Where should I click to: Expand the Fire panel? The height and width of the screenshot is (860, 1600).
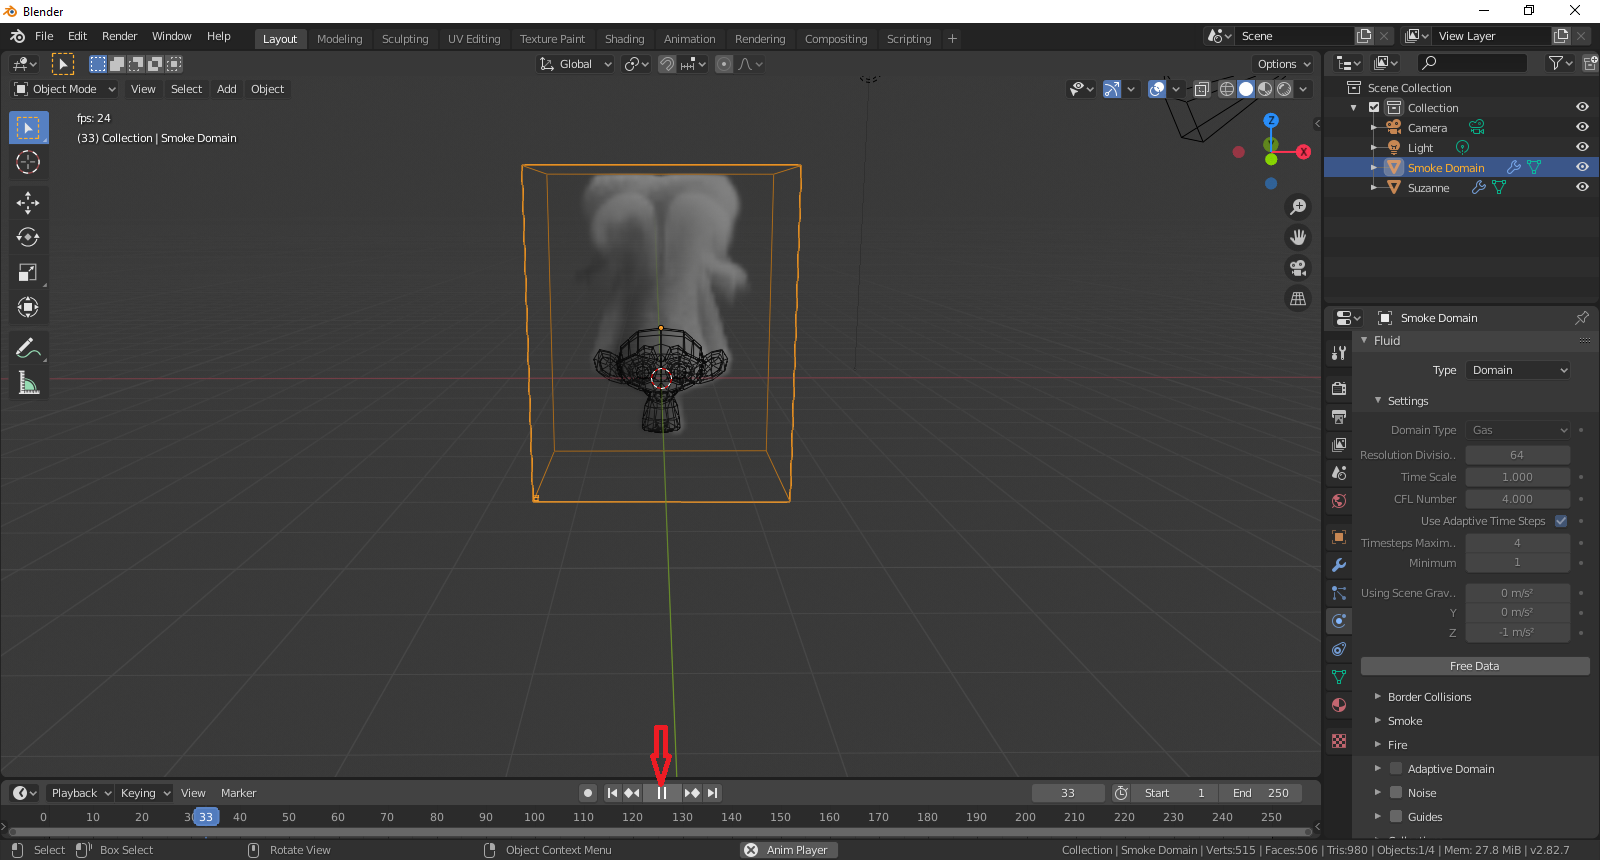pos(1397,745)
